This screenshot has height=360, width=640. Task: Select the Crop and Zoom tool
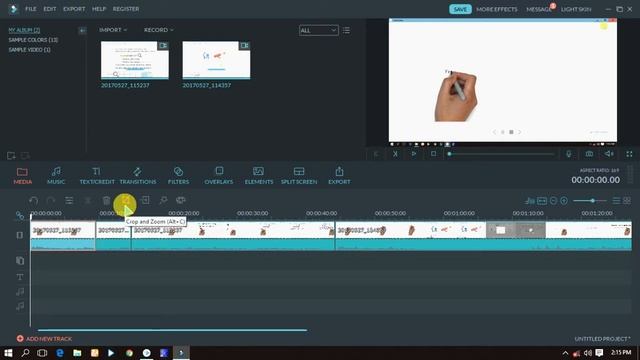(x=125, y=200)
